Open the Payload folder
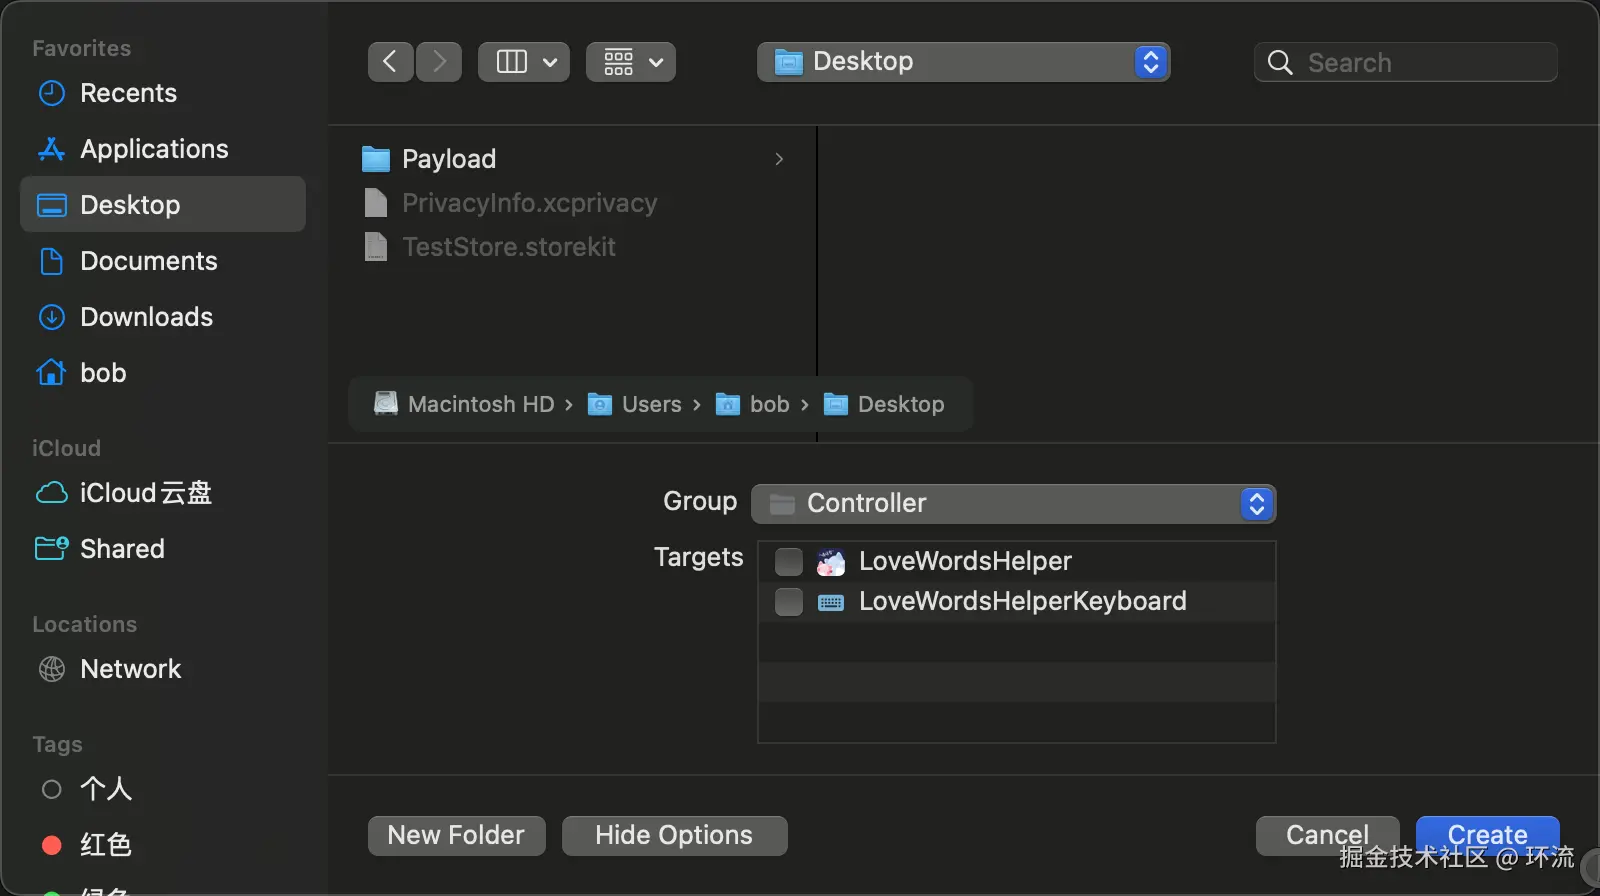This screenshot has width=1600, height=896. point(449,159)
